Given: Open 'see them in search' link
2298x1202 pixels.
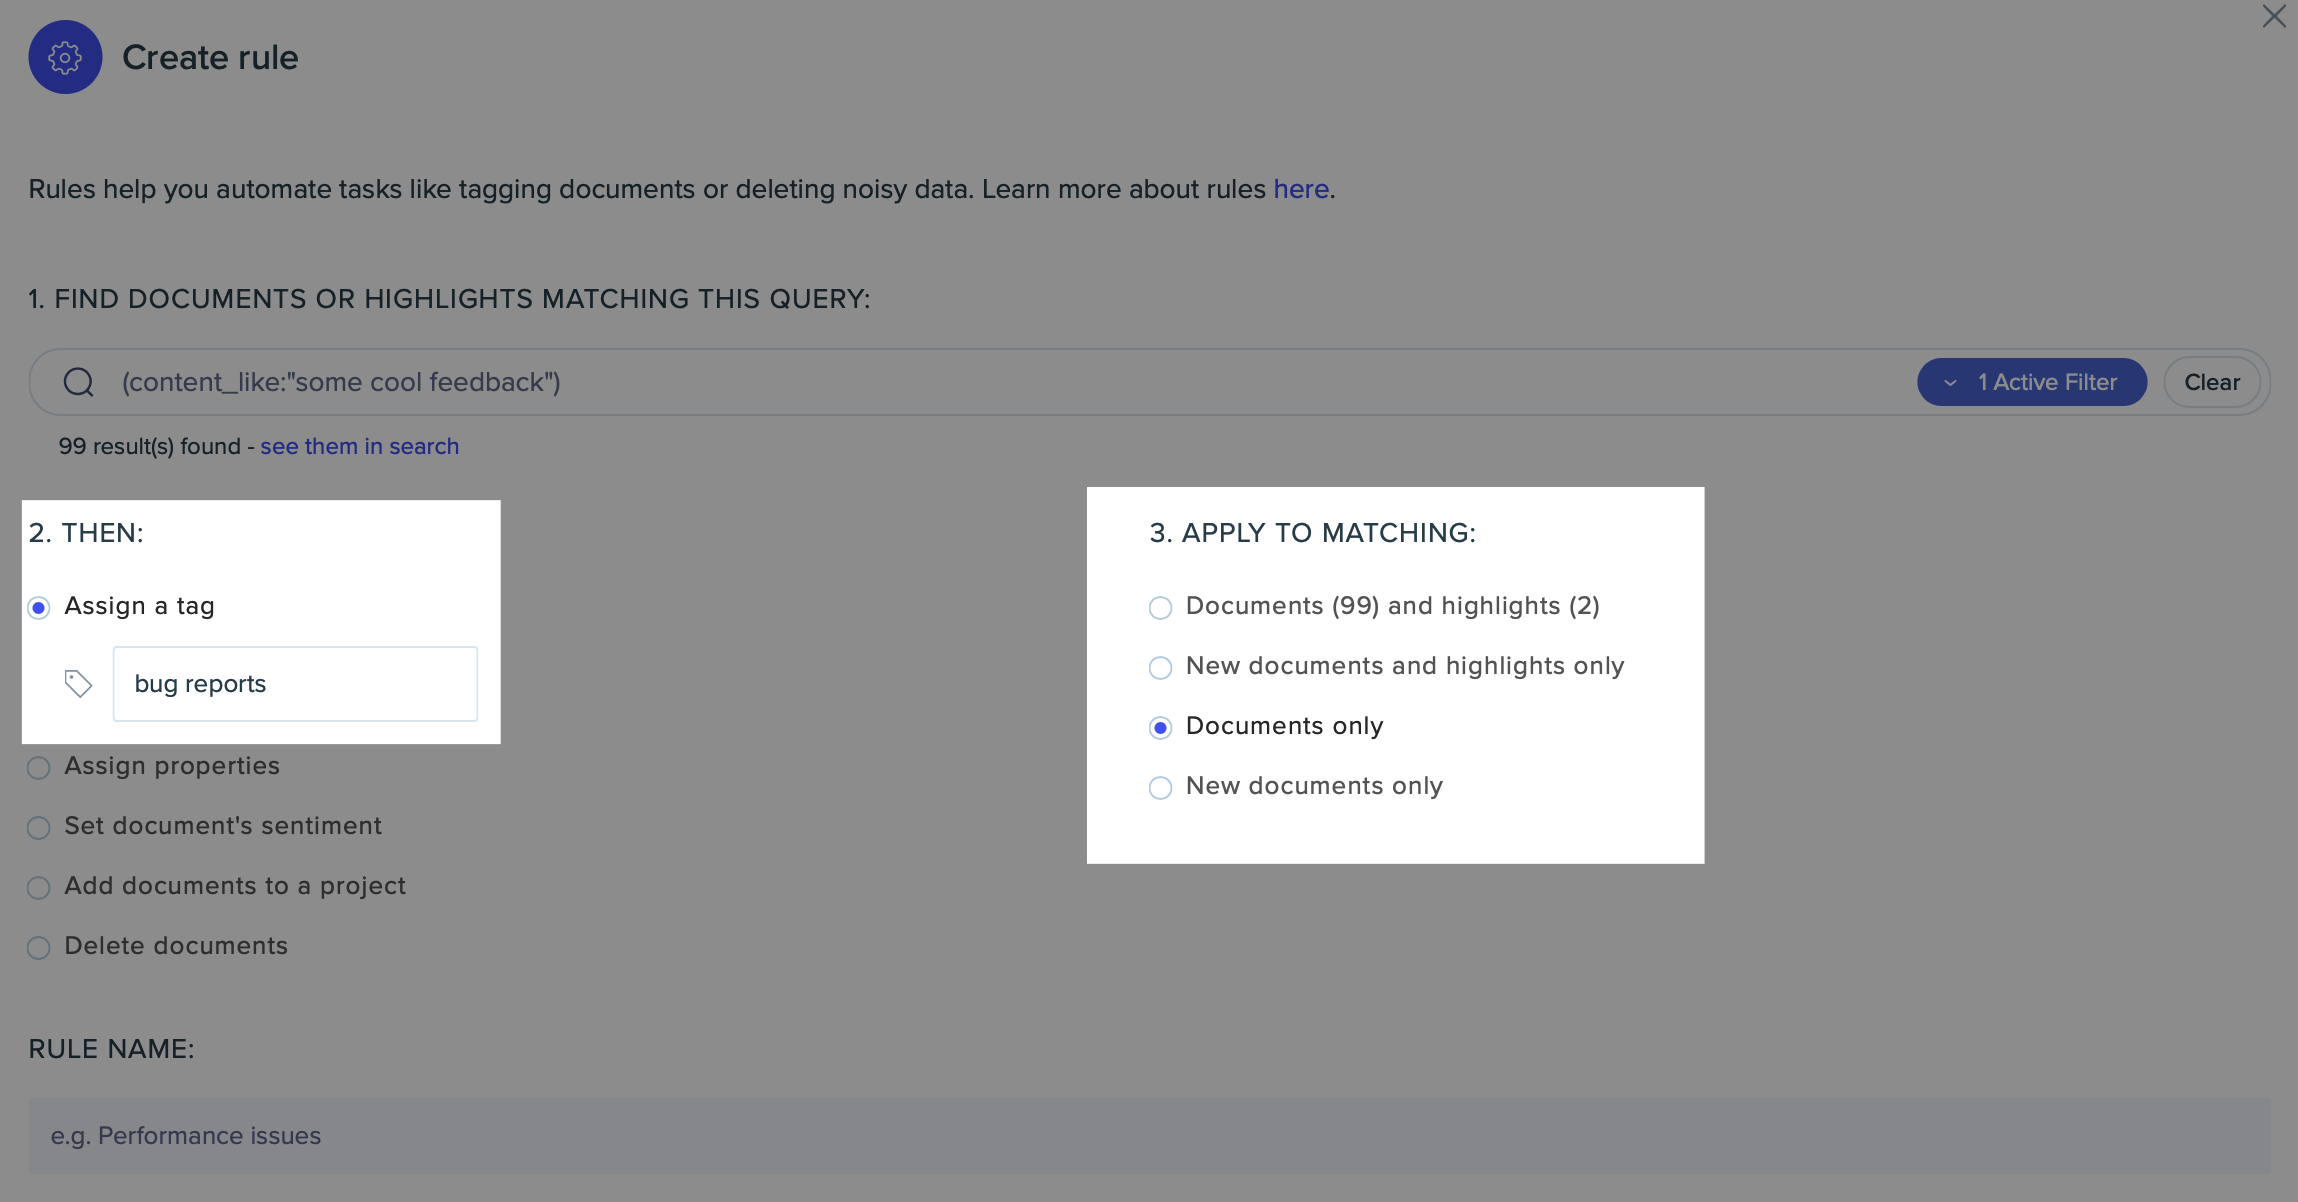Looking at the screenshot, I should [359, 446].
